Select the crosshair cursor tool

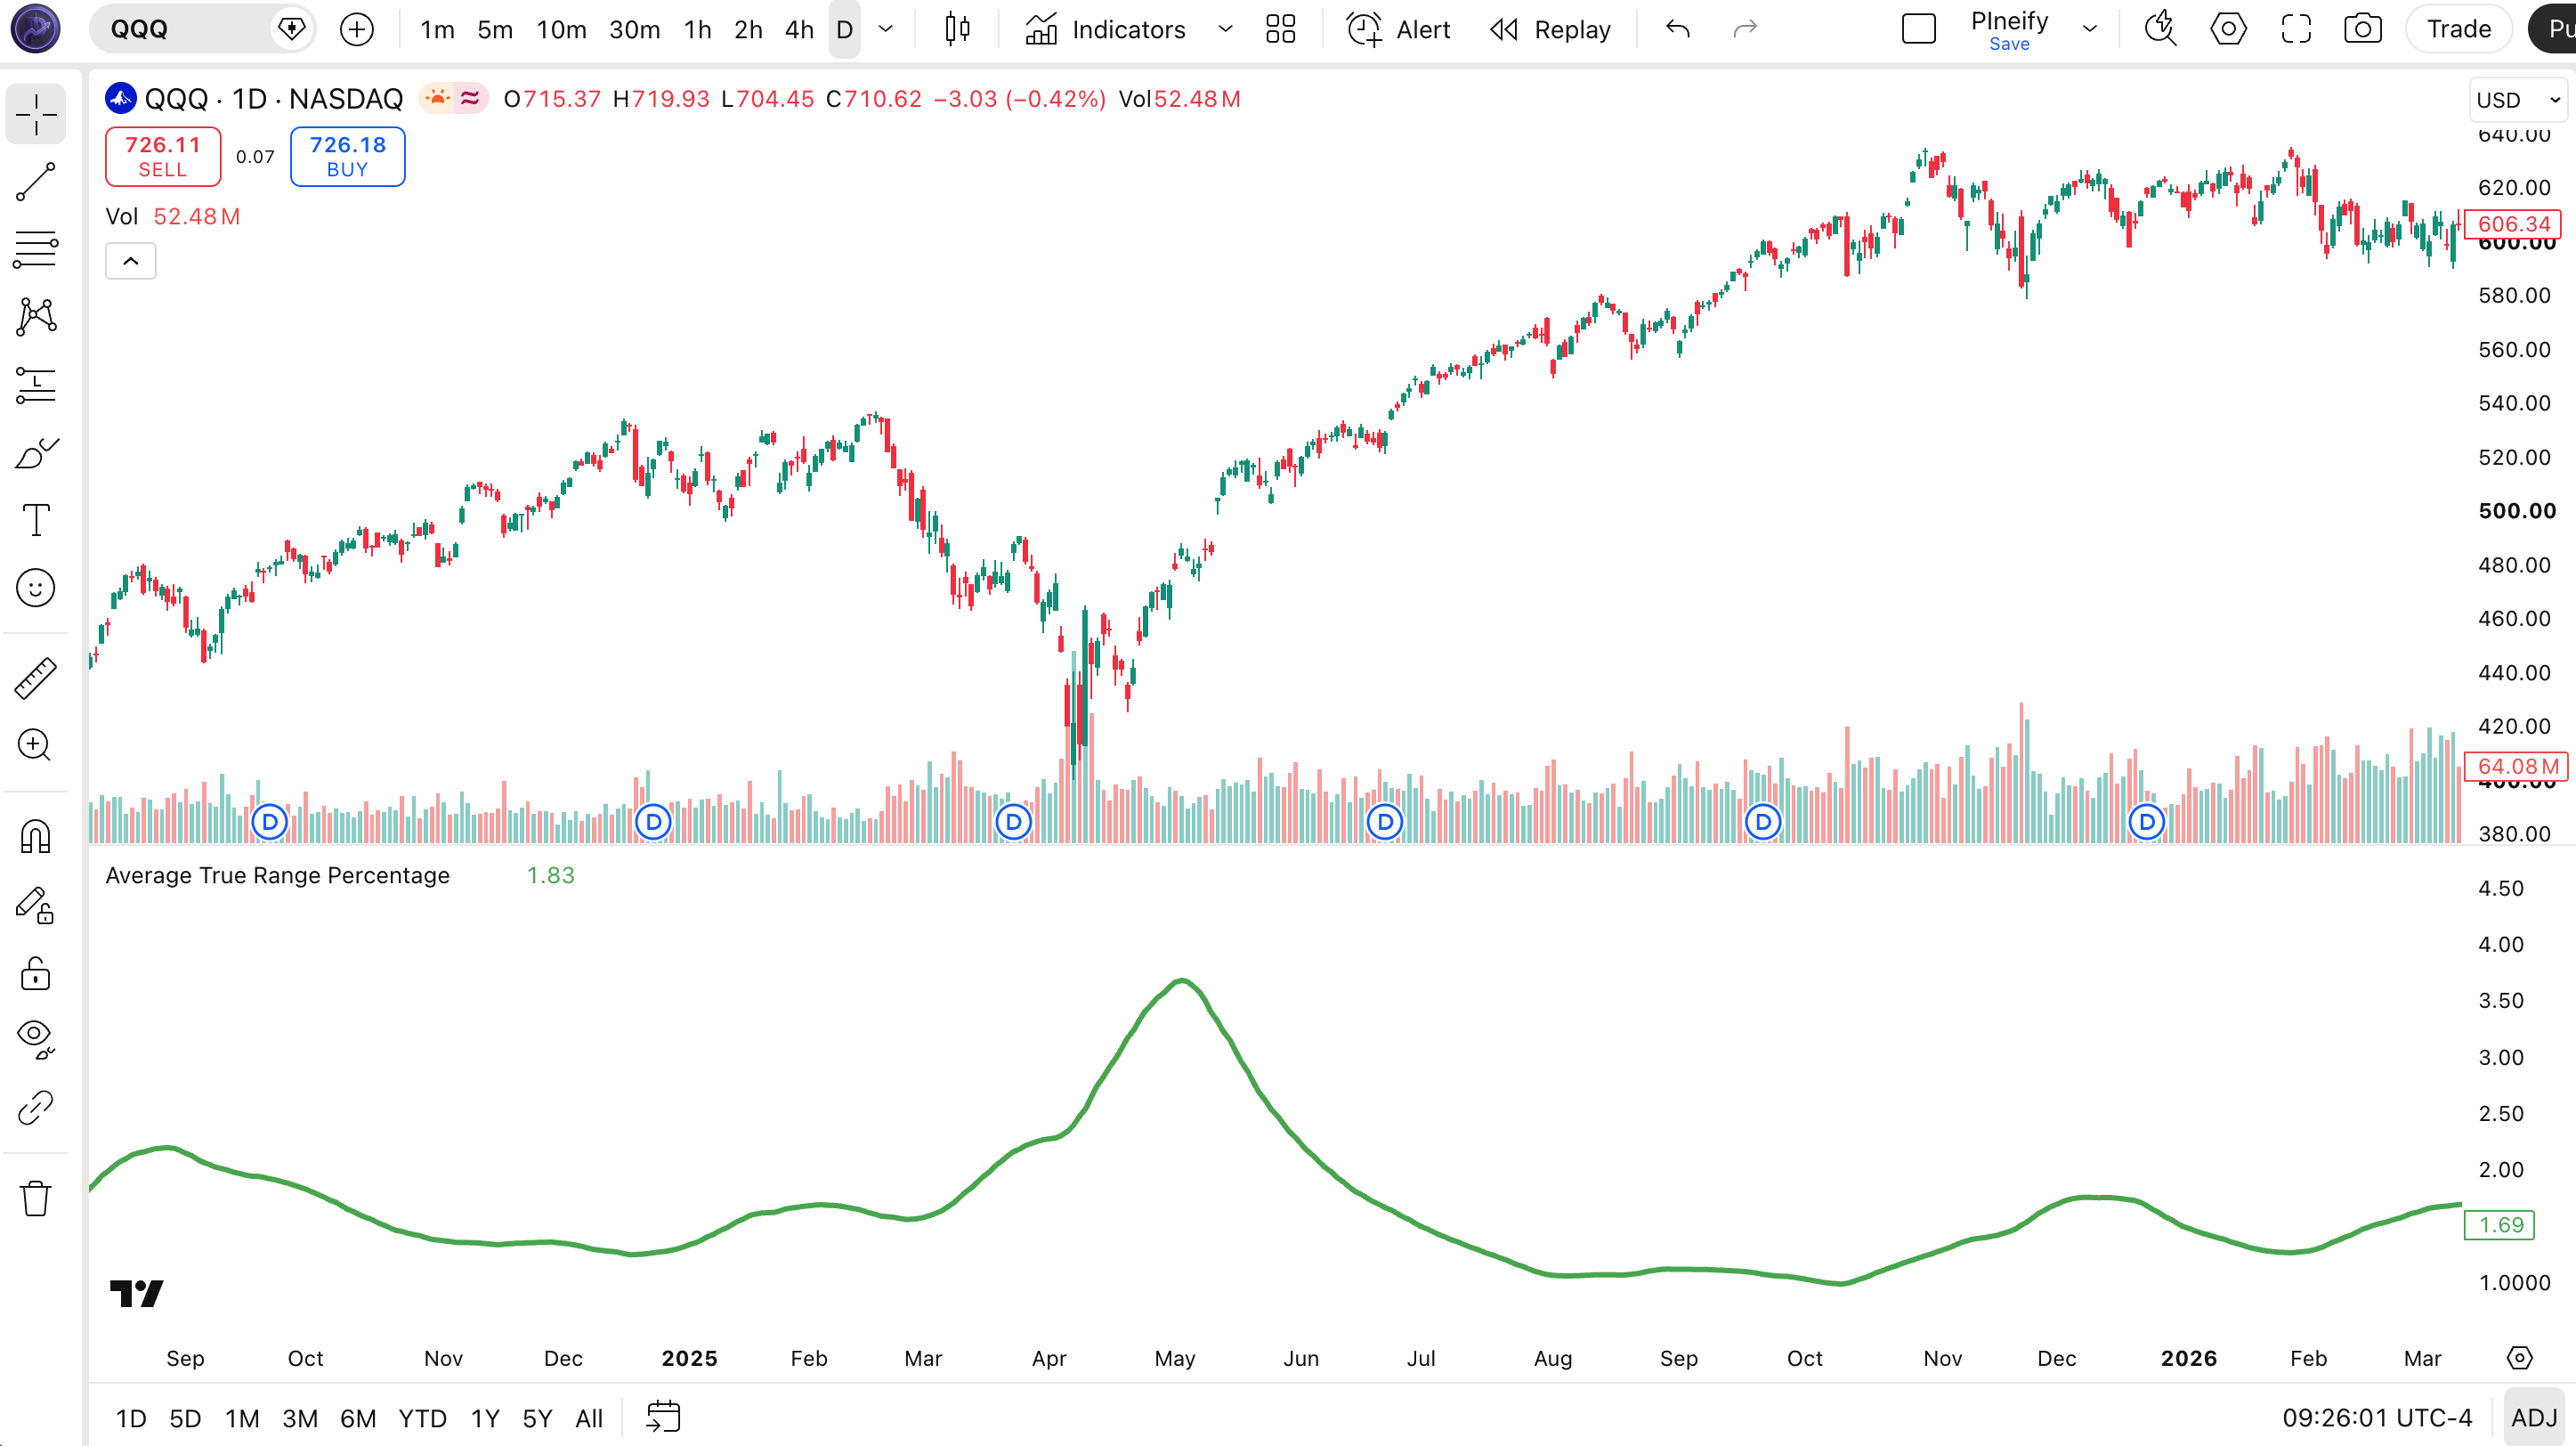point(36,114)
